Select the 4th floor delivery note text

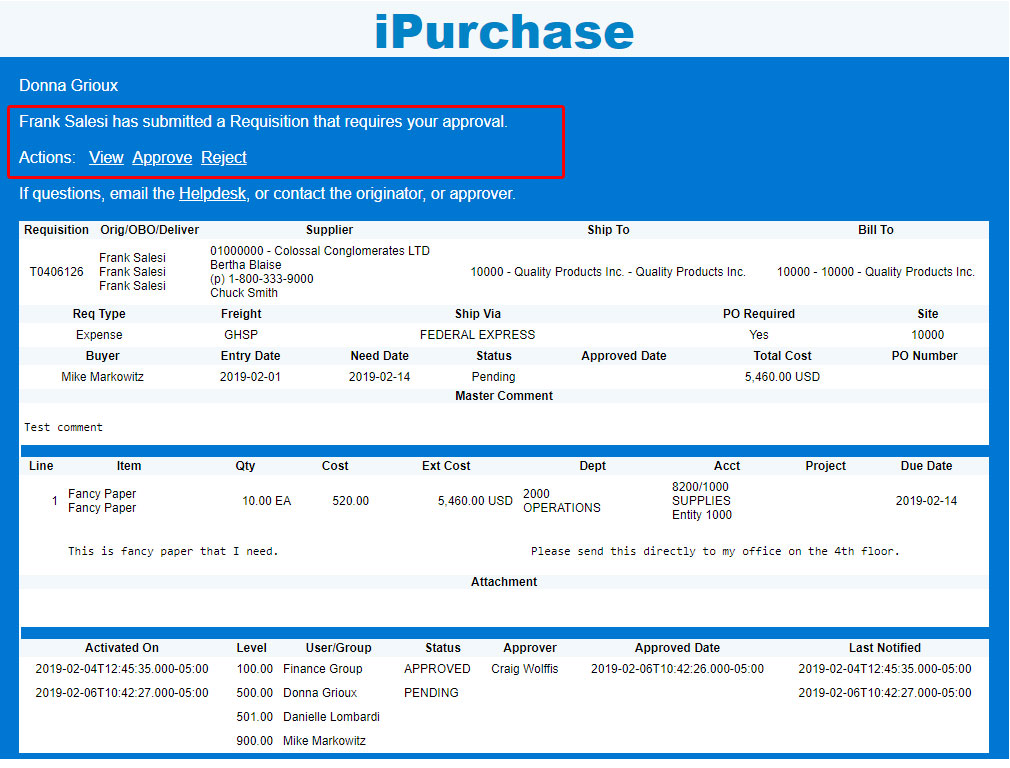715,551
